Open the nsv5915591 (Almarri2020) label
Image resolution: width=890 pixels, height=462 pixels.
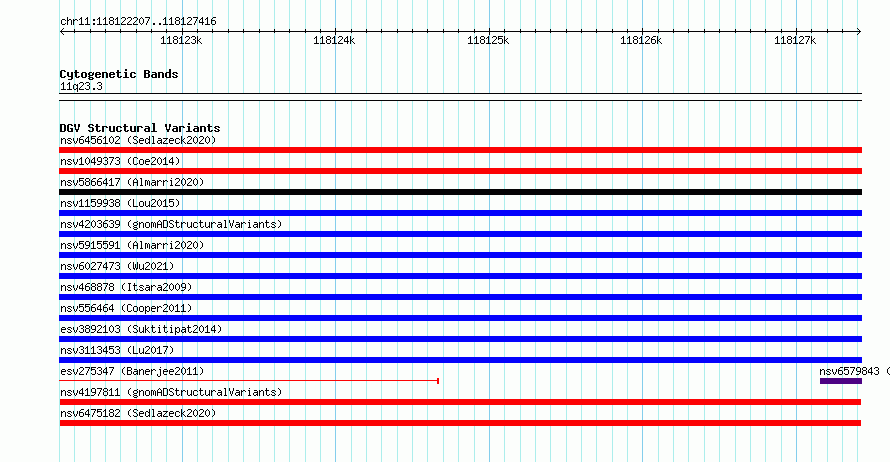pyautogui.click(x=132, y=245)
